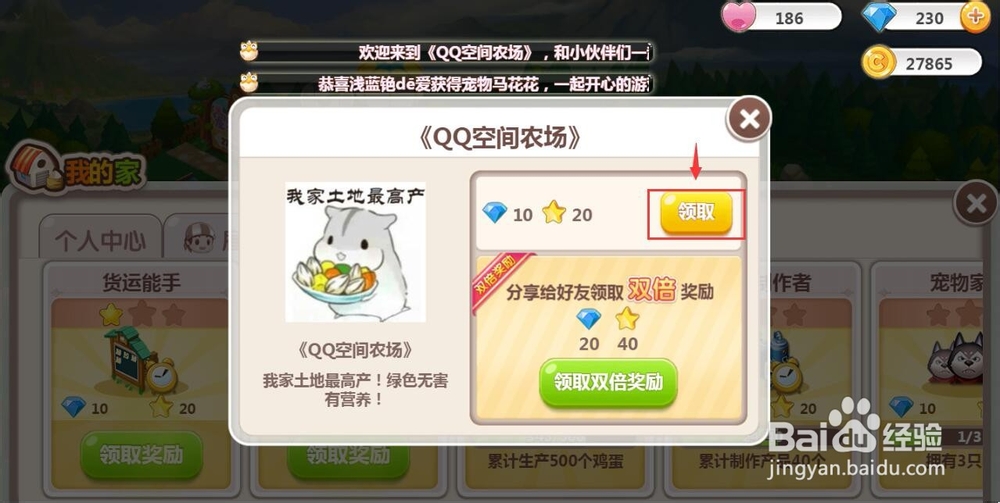The image size is (1000, 503).
Task: Close the QQ空间农场 share dialog
Action: (x=749, y=119)
